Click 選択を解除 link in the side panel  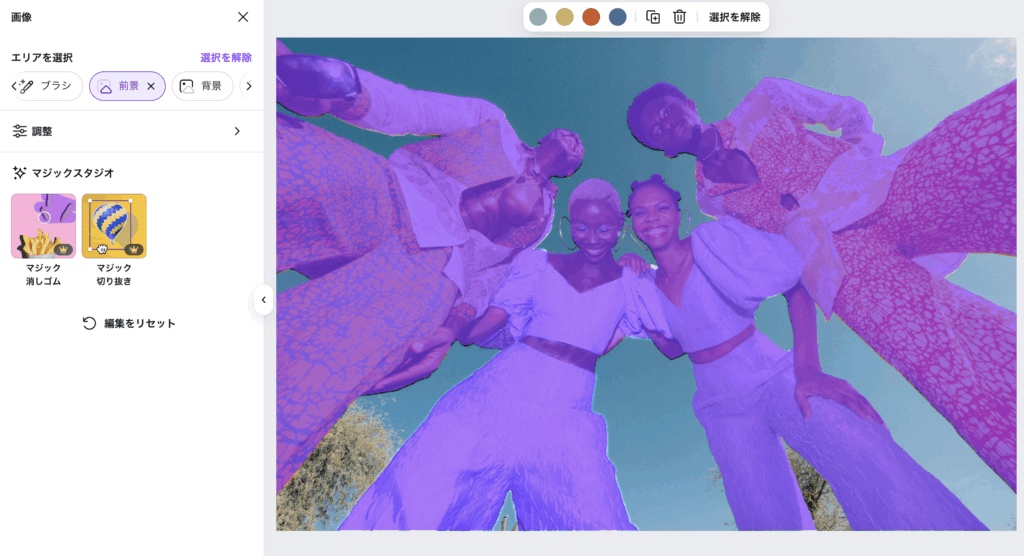226,58
